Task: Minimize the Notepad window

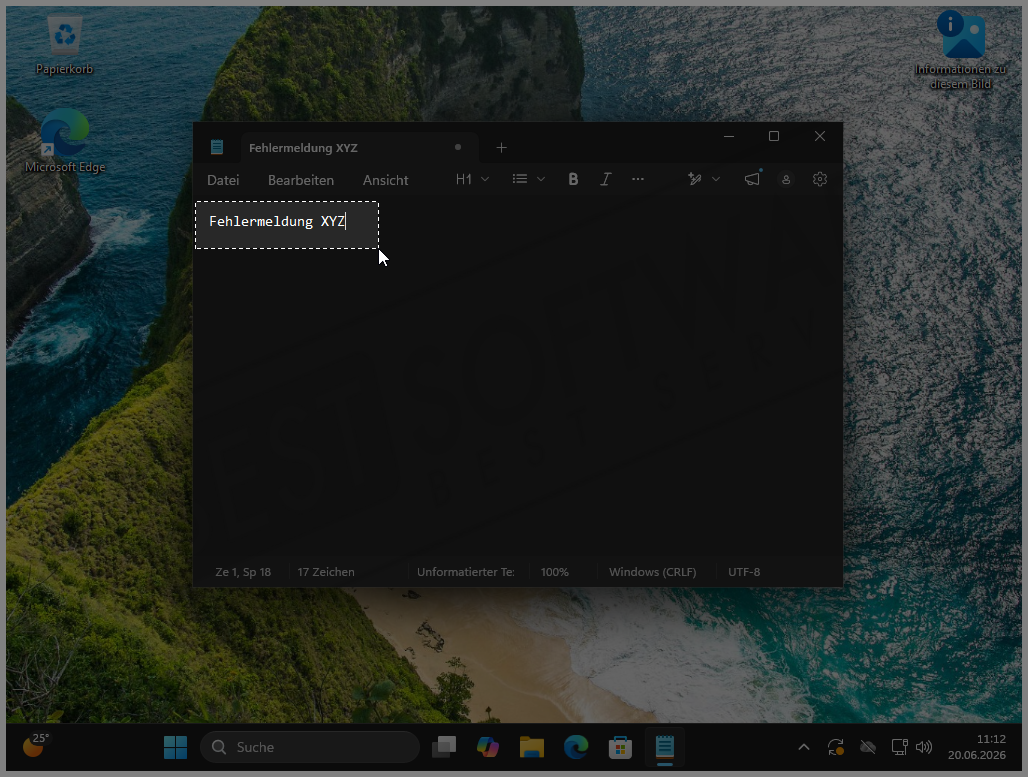Action: tap(728, 136)
